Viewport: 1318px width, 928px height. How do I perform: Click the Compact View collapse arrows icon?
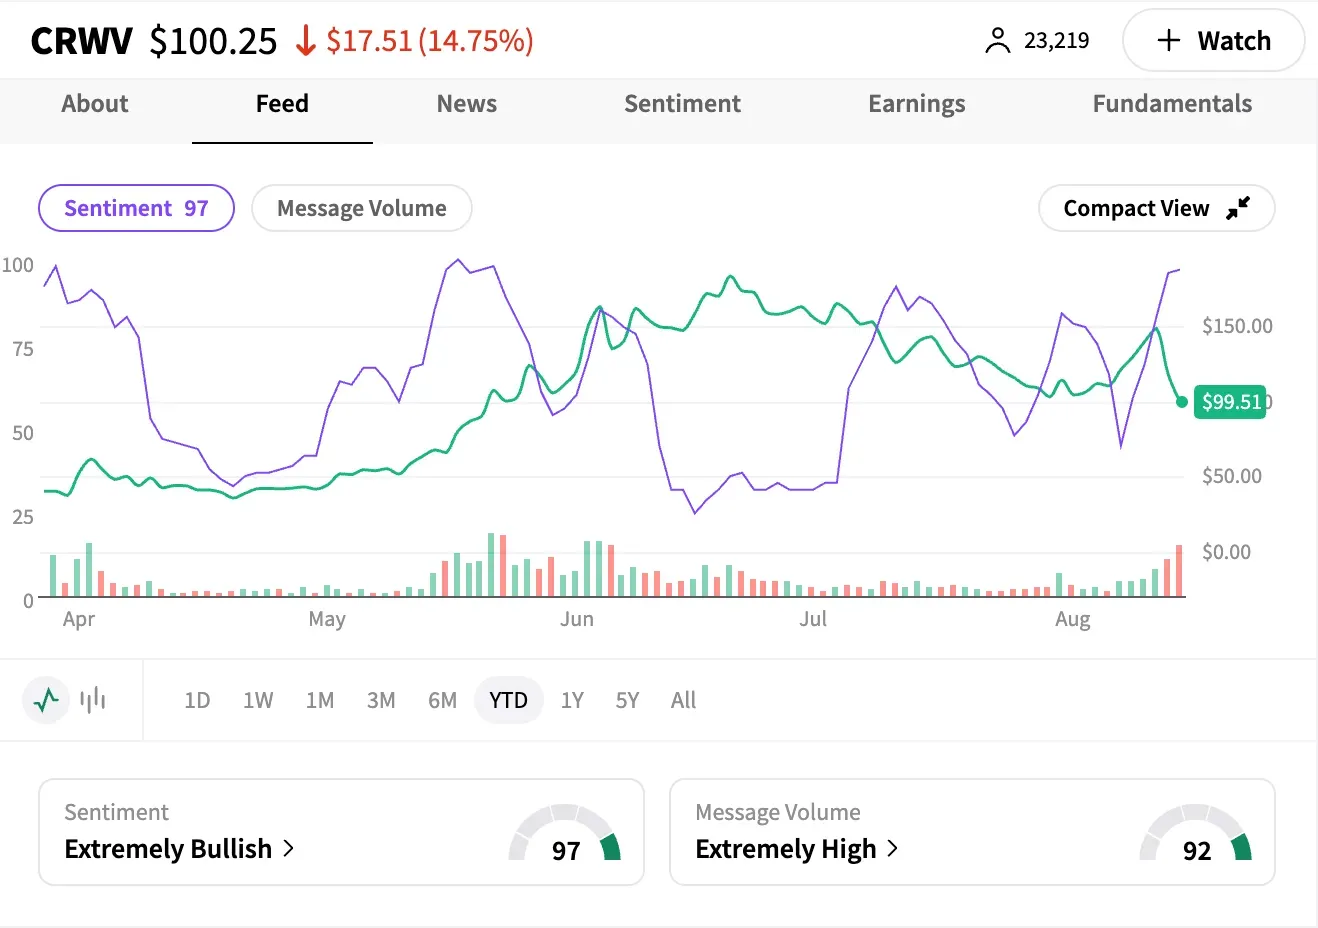click(1238, 208)
